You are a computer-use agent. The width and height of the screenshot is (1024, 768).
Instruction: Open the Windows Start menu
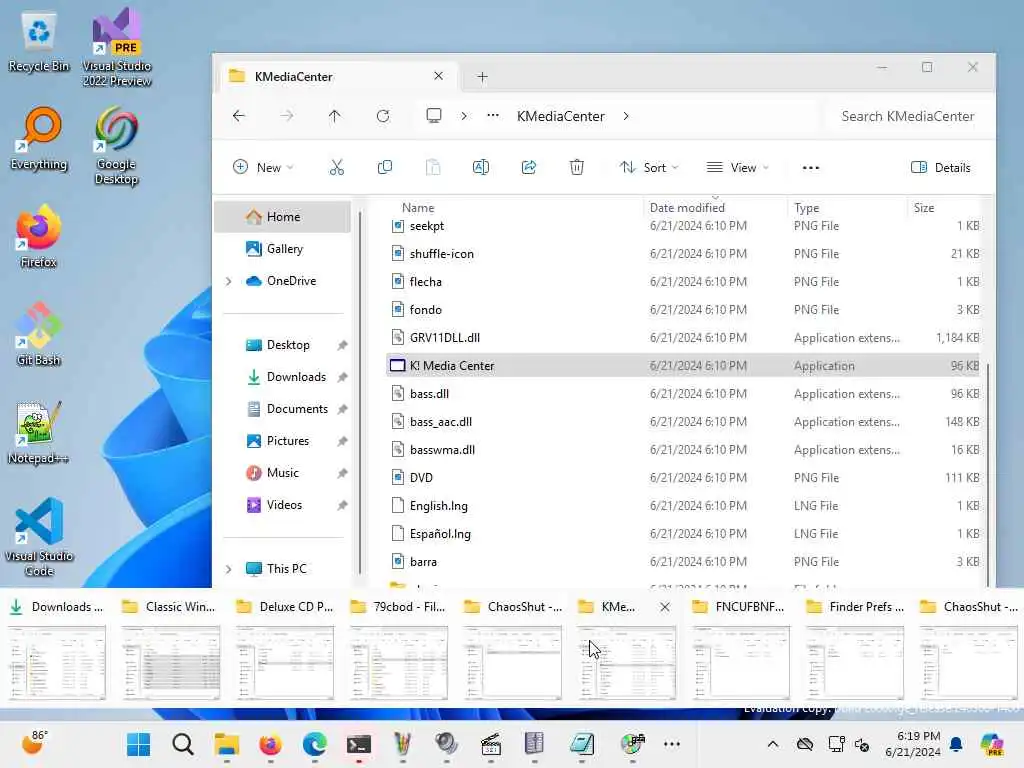point(138,744)
